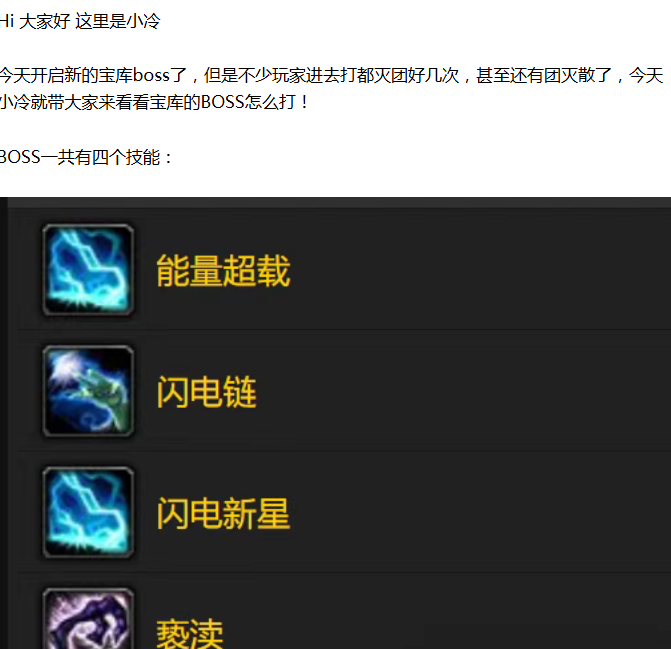Click the gray top bar of the skill panel
671x649 pixels.
tap(339, 203)
